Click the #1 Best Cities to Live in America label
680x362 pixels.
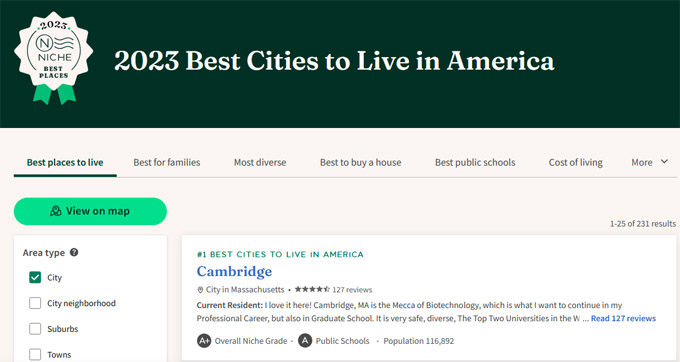tap(280, 254)
